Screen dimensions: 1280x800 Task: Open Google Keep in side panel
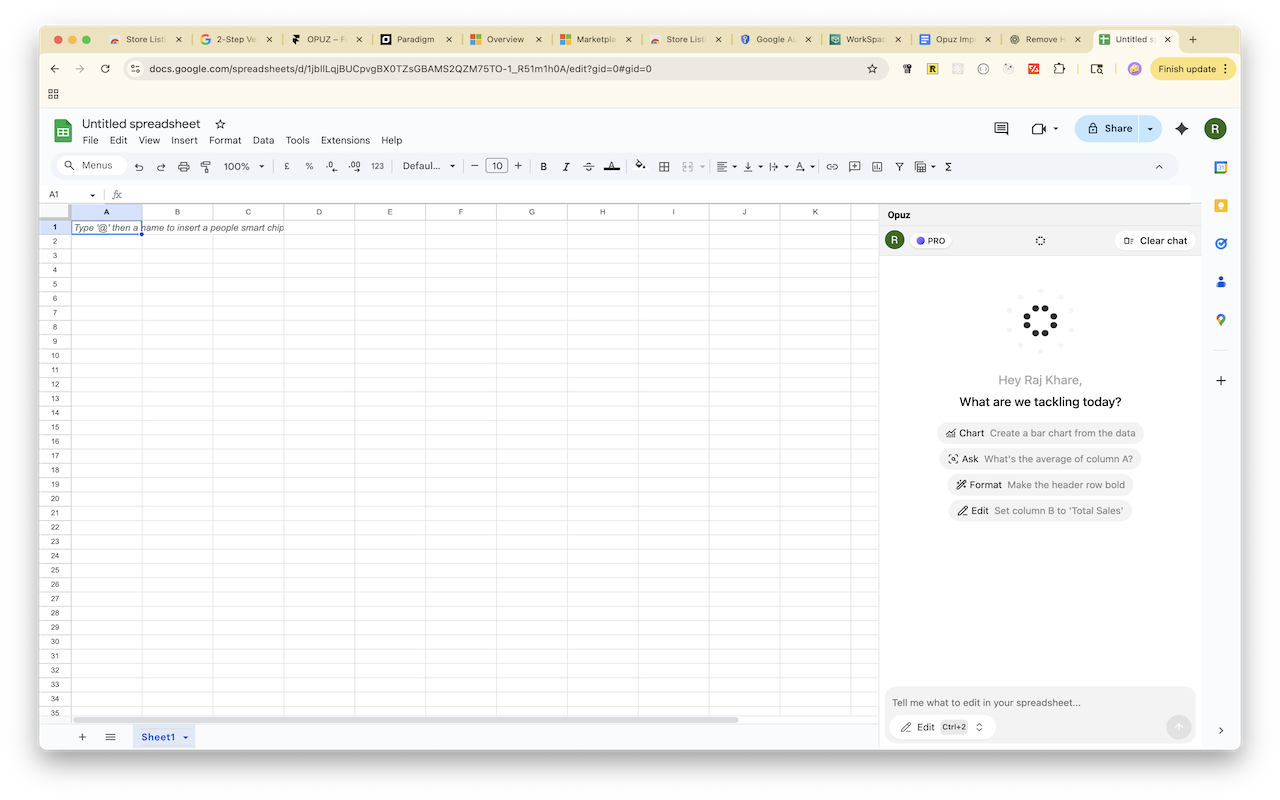1220,206
